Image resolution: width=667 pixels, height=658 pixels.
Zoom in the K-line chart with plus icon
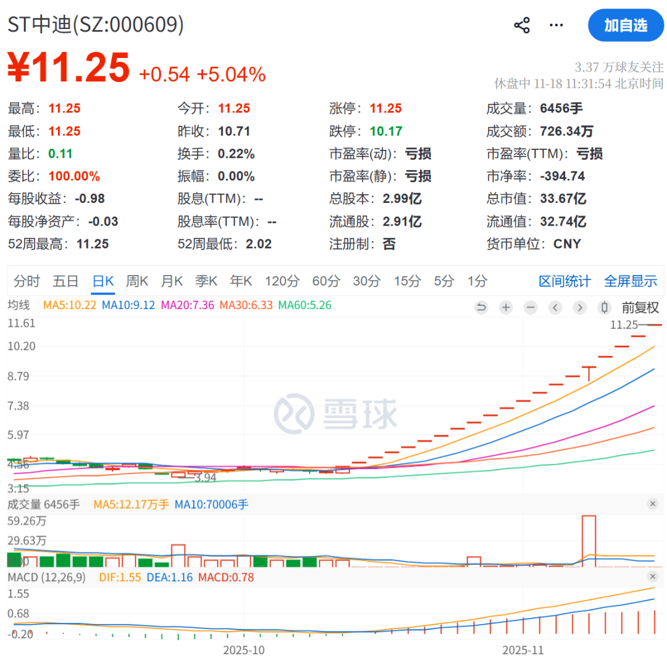pos(506,307)
